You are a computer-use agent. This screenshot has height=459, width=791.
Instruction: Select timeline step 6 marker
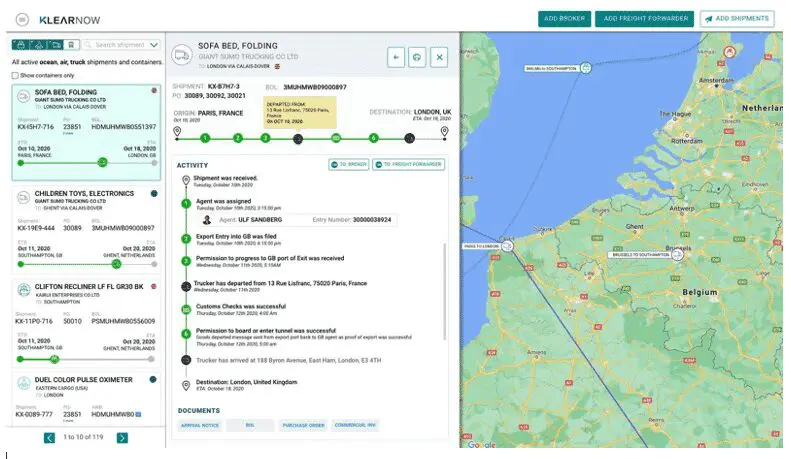coord(373,138)
